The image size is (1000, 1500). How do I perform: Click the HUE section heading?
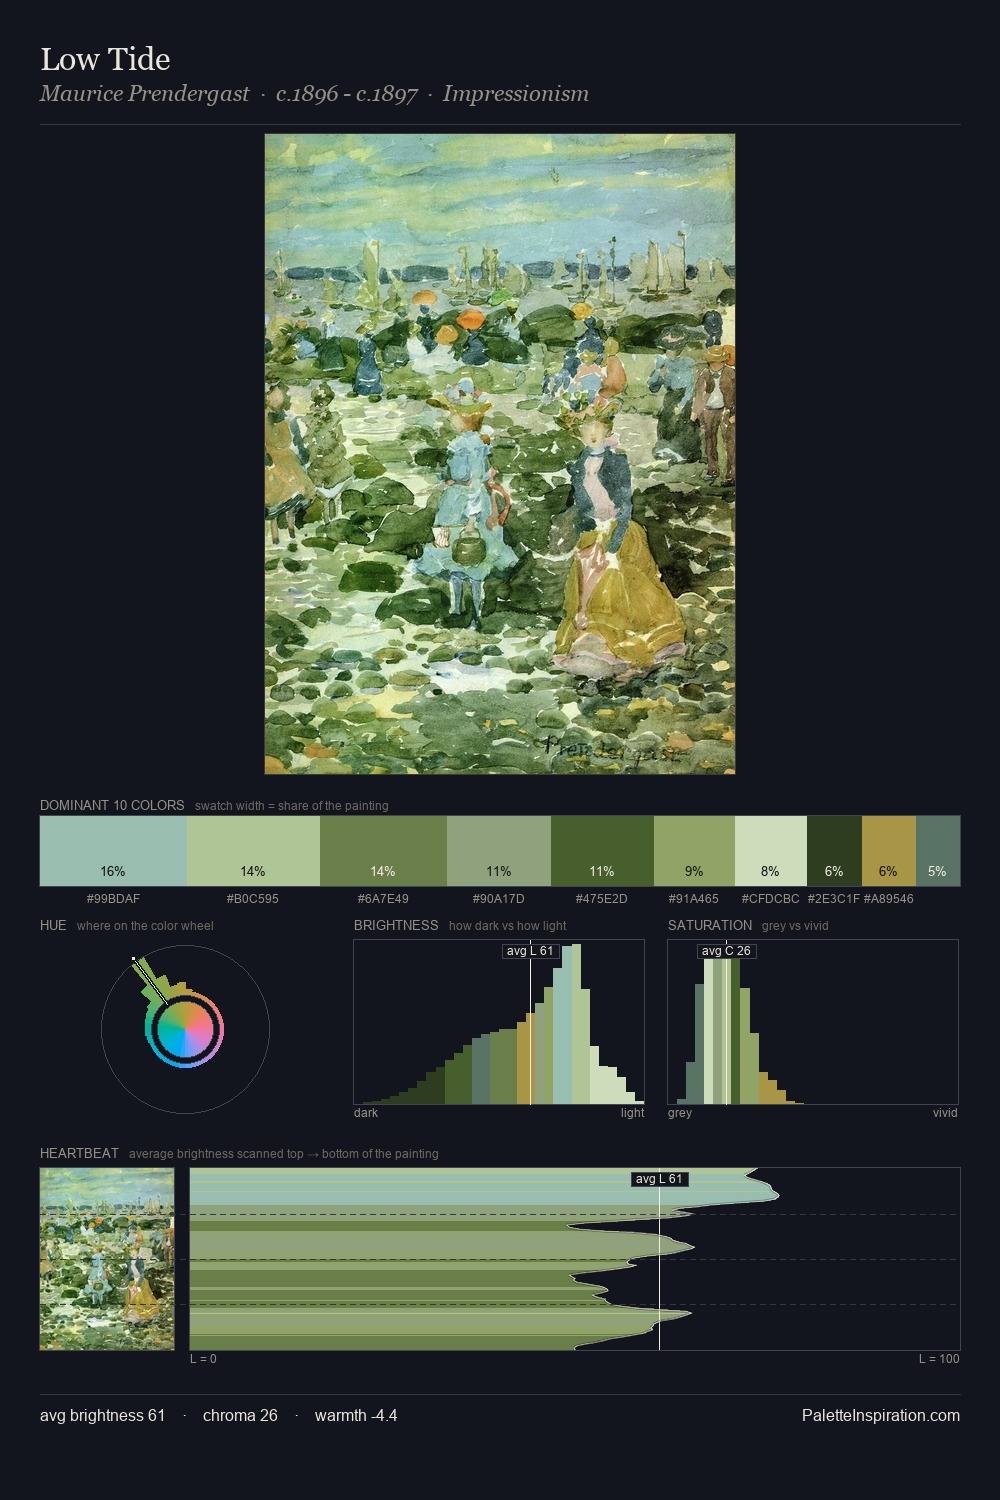pos(53,925)
